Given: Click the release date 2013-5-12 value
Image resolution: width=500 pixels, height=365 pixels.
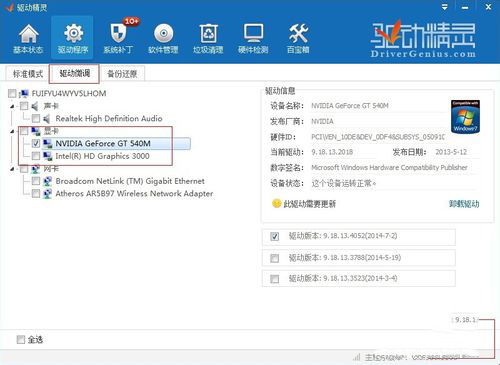Looking at the screenshot, I should pyautogui.click(x=451, y=152).
